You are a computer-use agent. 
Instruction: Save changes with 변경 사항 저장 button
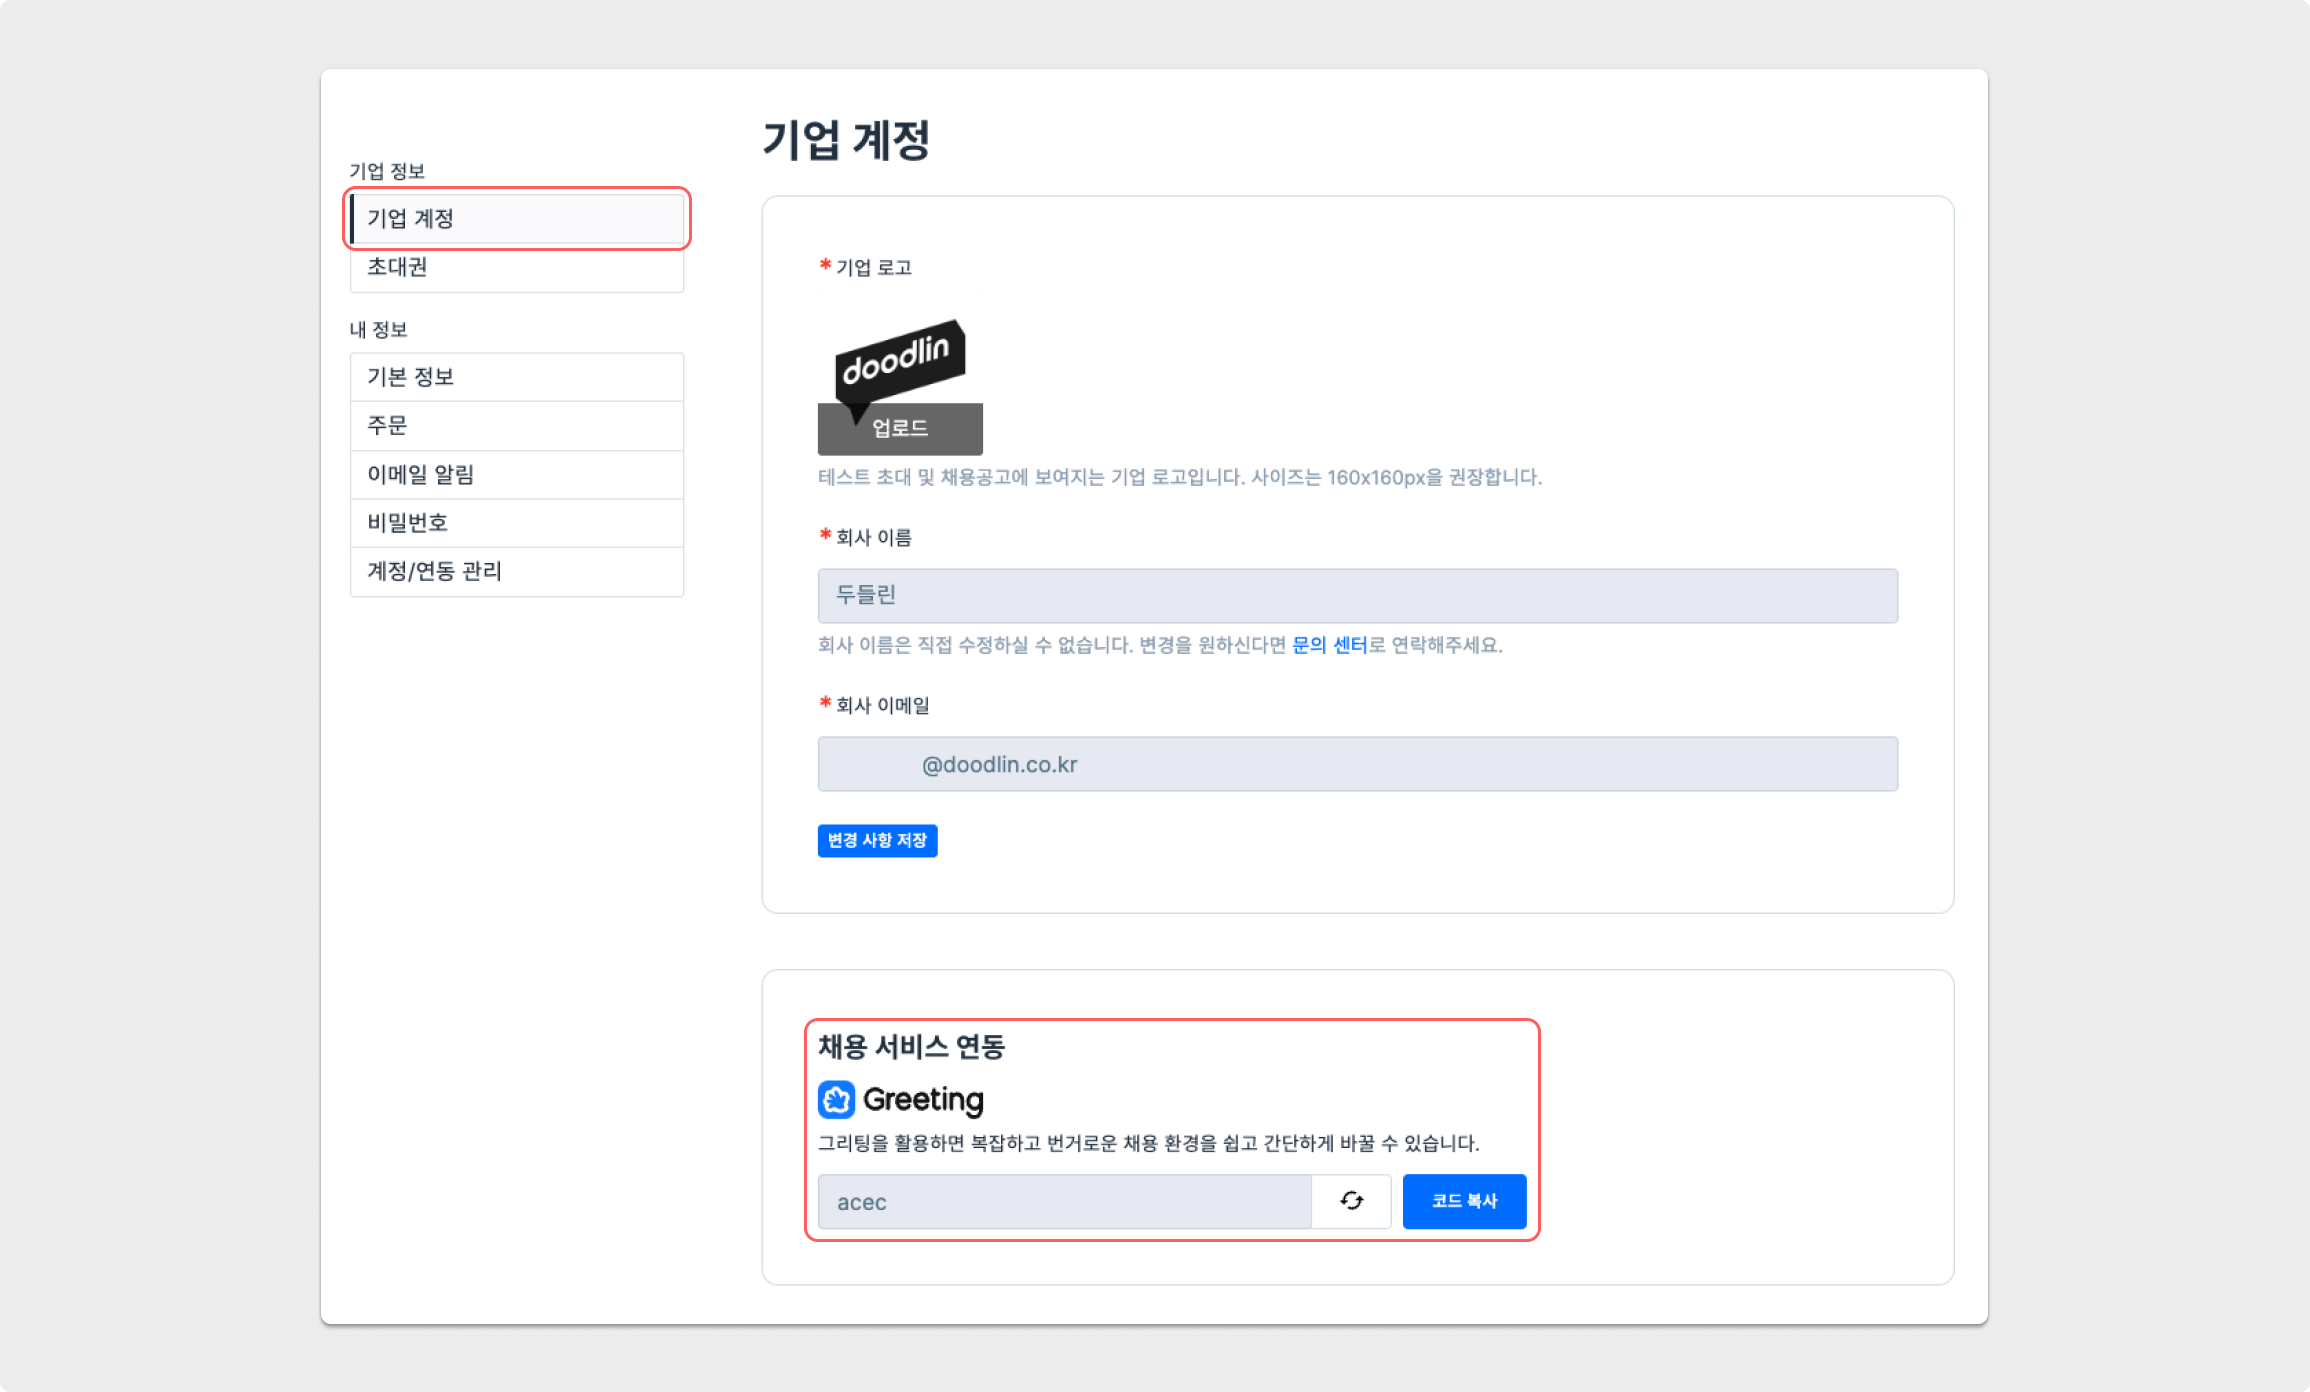(x=877, y=840)
